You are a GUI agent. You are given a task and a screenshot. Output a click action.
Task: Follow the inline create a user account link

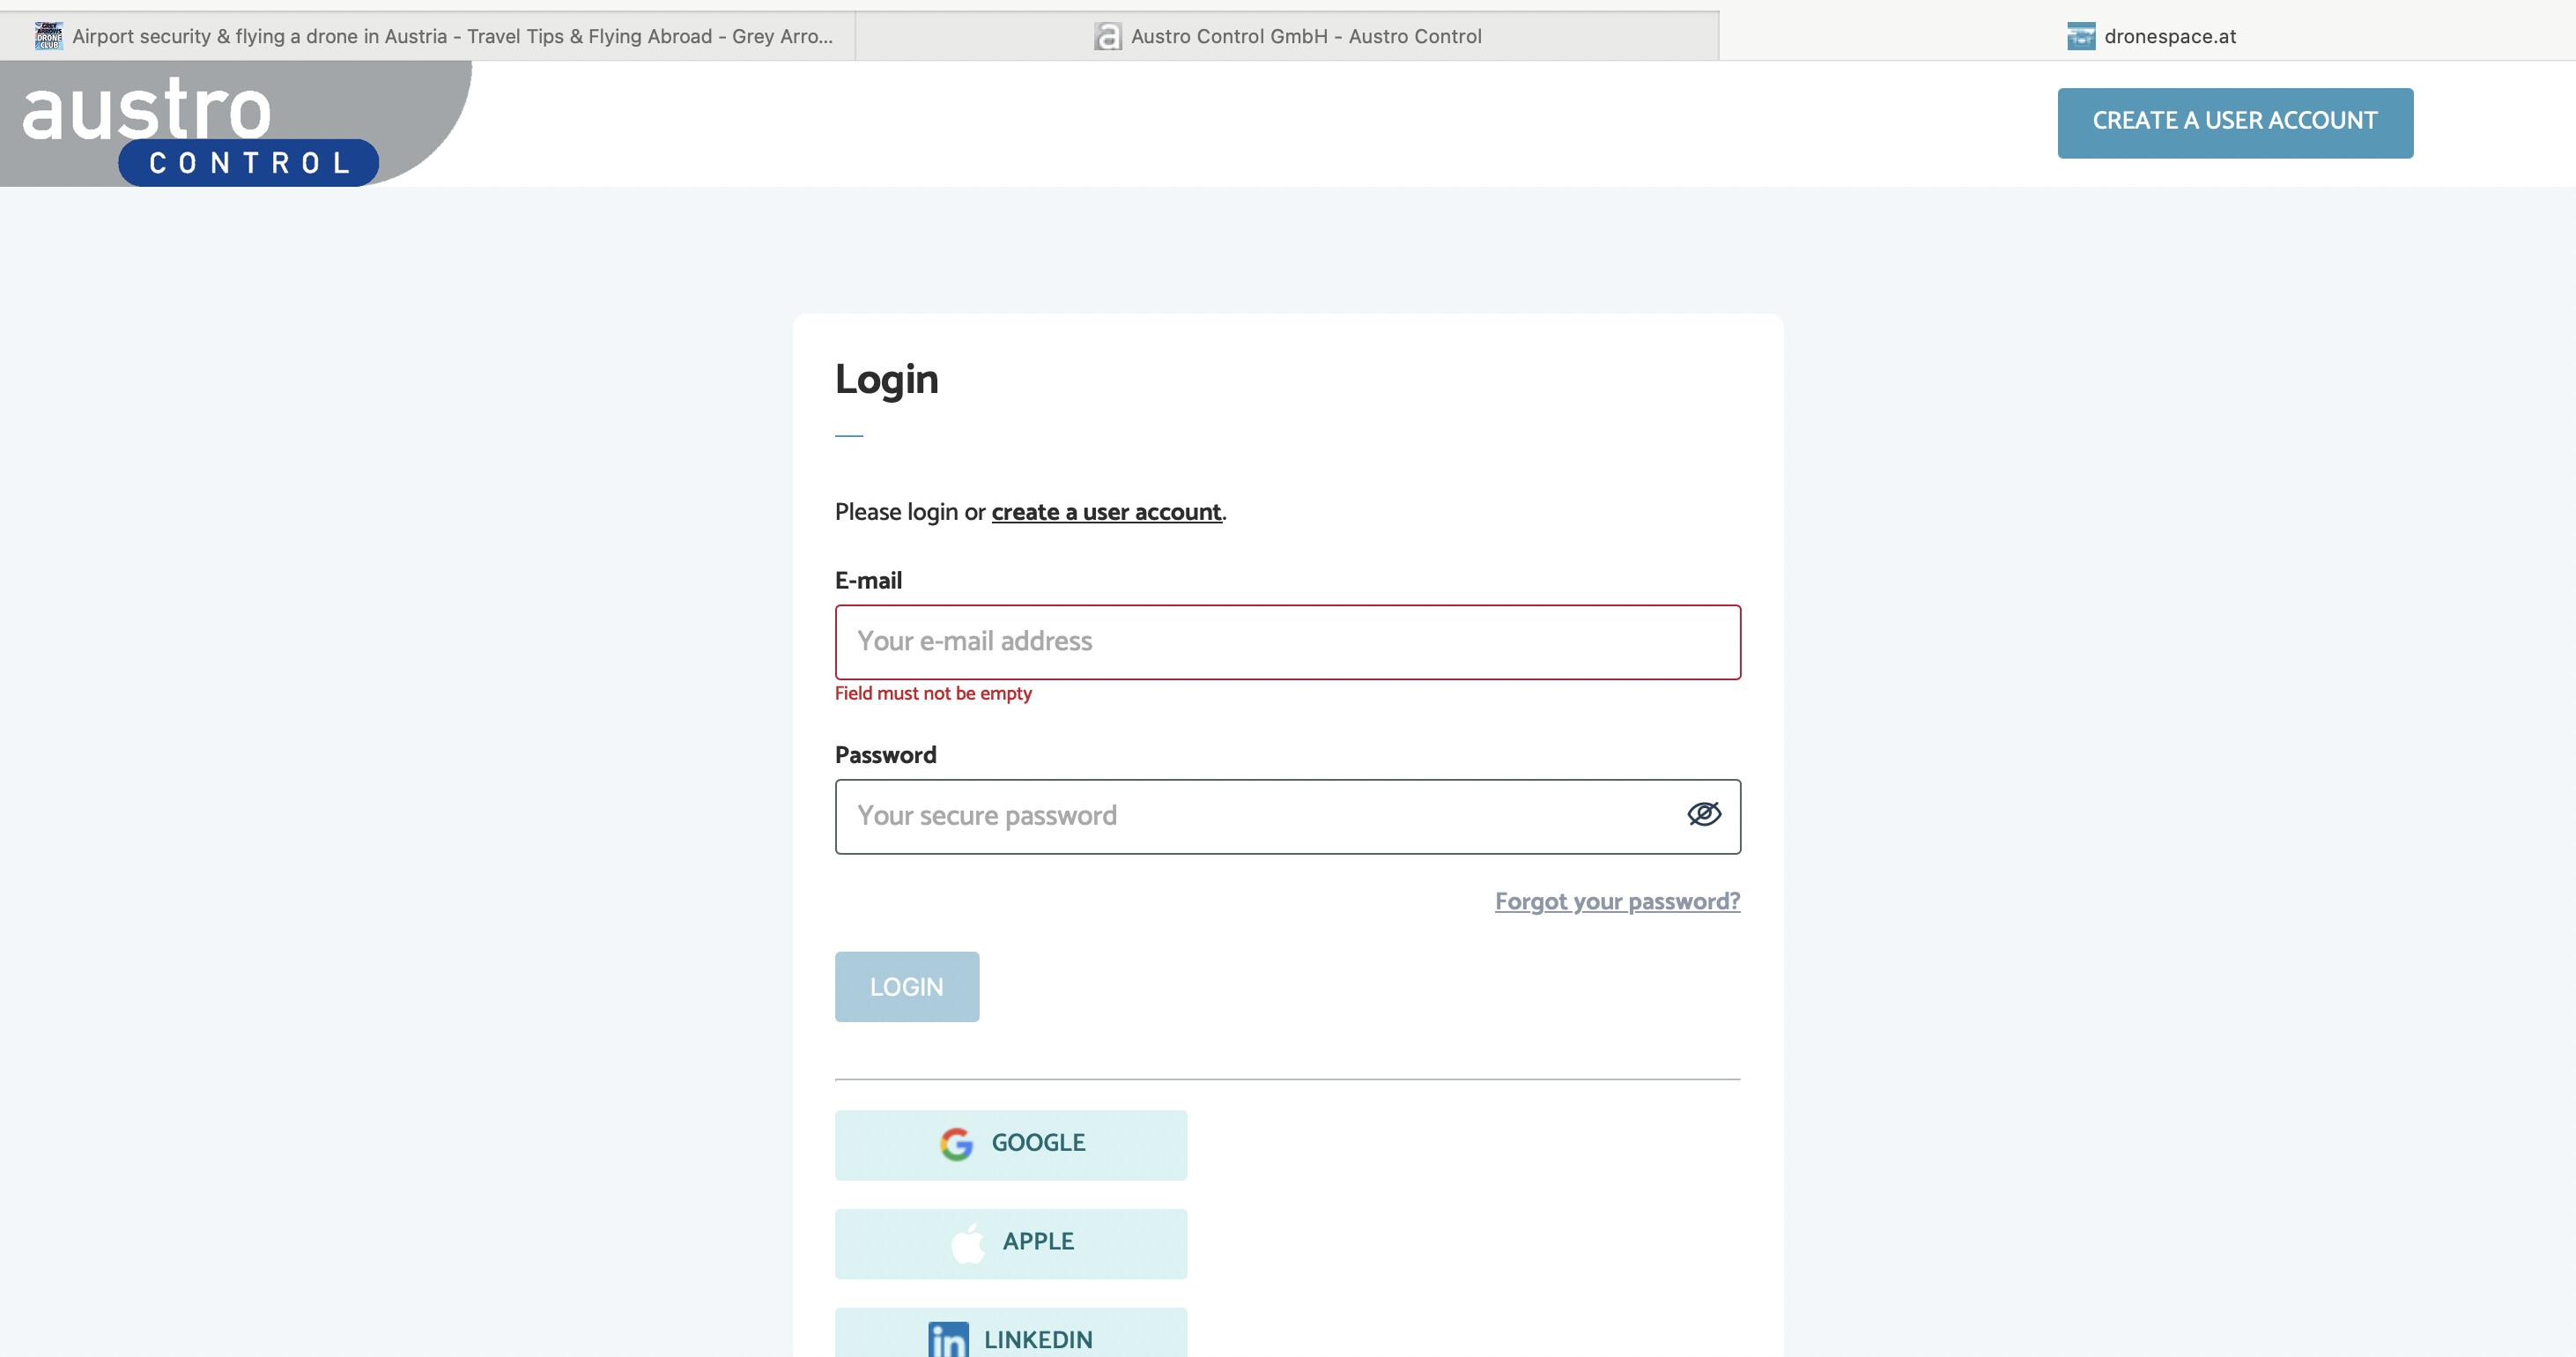tap(1106, 512)
